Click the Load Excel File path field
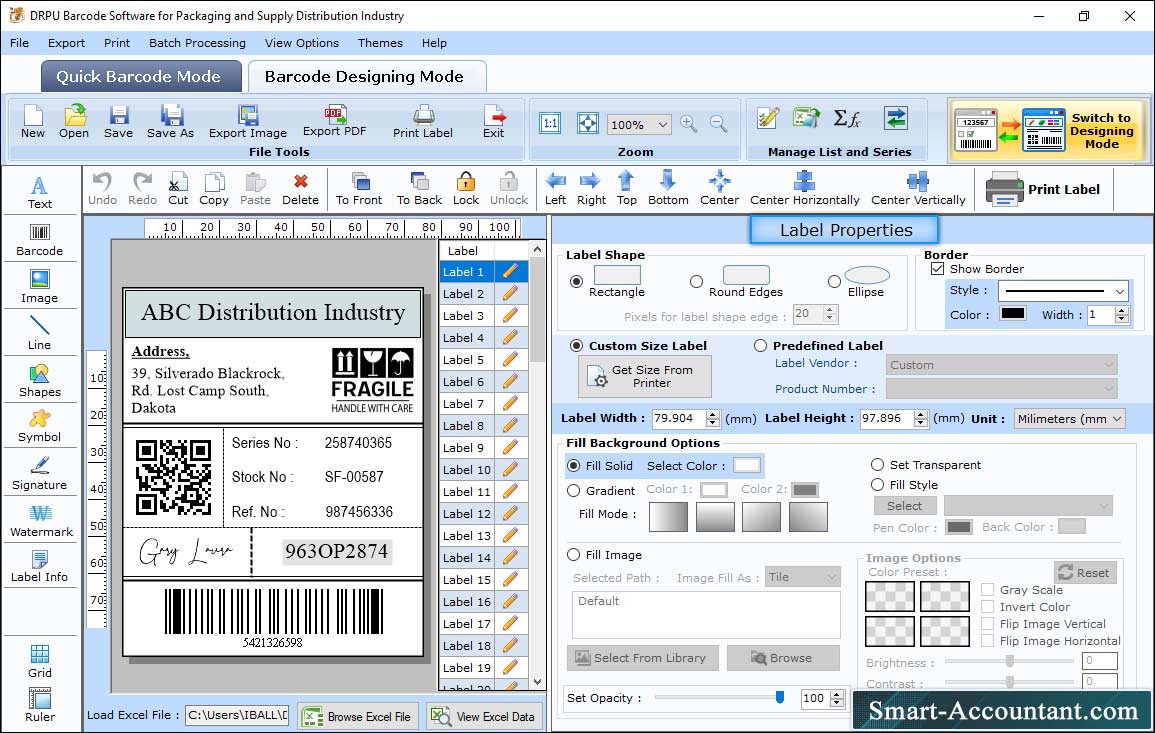 tap(236, 715)
